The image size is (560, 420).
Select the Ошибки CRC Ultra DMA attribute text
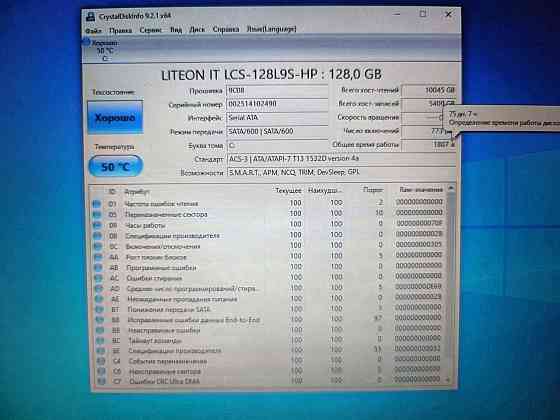coord(165,381)
